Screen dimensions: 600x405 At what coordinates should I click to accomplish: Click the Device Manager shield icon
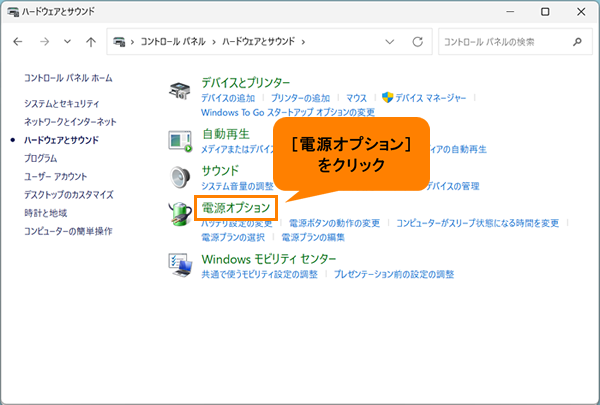(387, 98)
